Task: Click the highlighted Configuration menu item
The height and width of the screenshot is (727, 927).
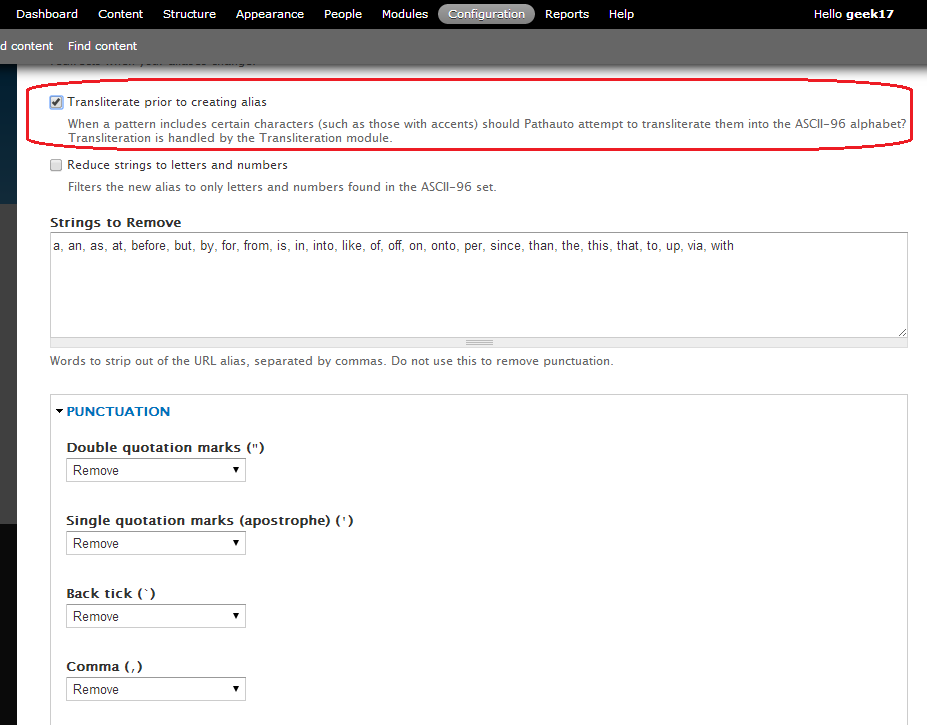Action: [x=486, y=14]
